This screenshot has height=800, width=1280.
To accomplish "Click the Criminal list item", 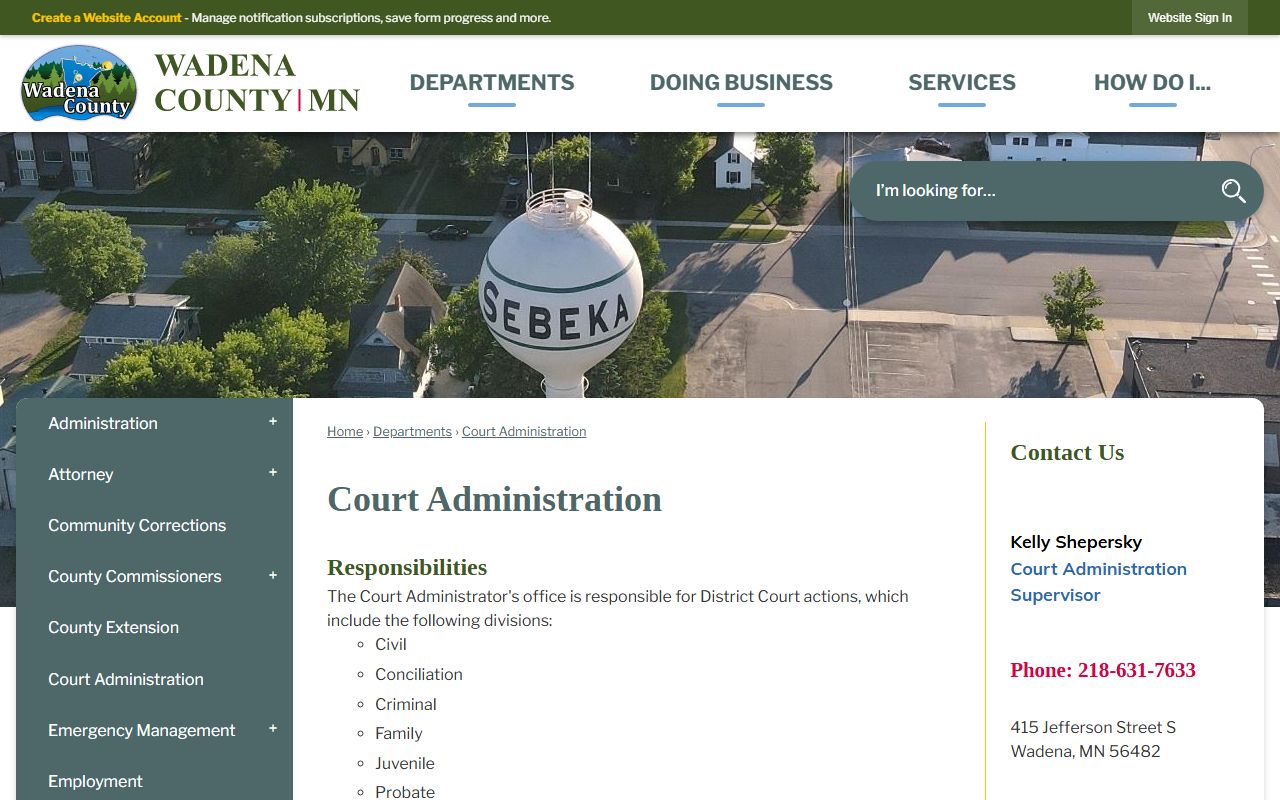I will (x=406, y=704).
